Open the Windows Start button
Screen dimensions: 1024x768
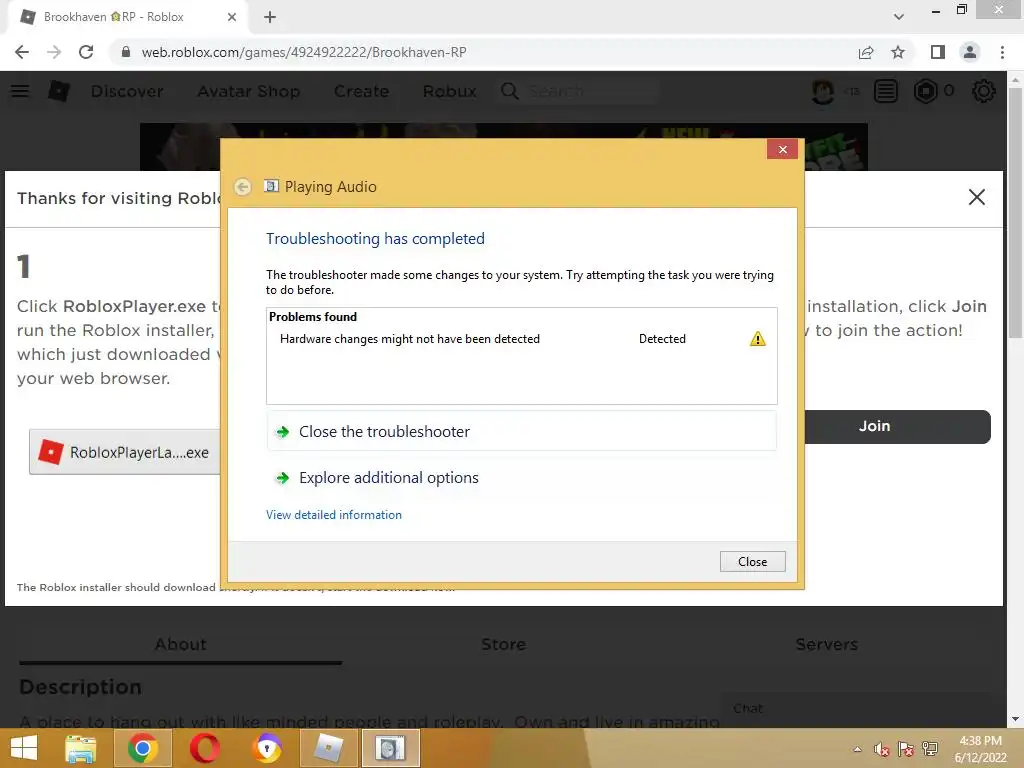[x=24, y=748]
